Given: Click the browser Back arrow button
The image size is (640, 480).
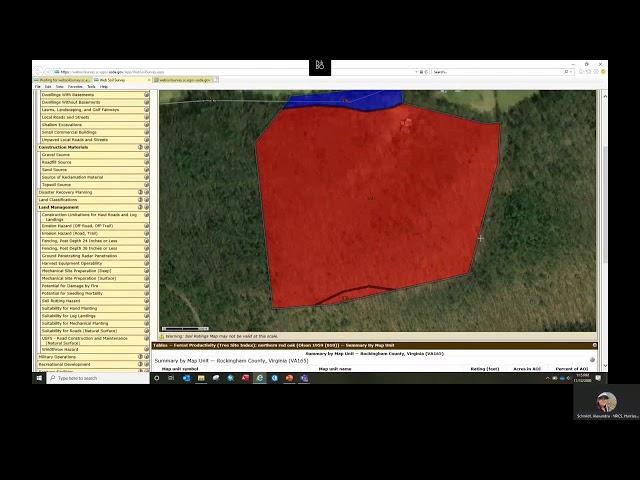Looking at the screenshot, I should [38, 71].
